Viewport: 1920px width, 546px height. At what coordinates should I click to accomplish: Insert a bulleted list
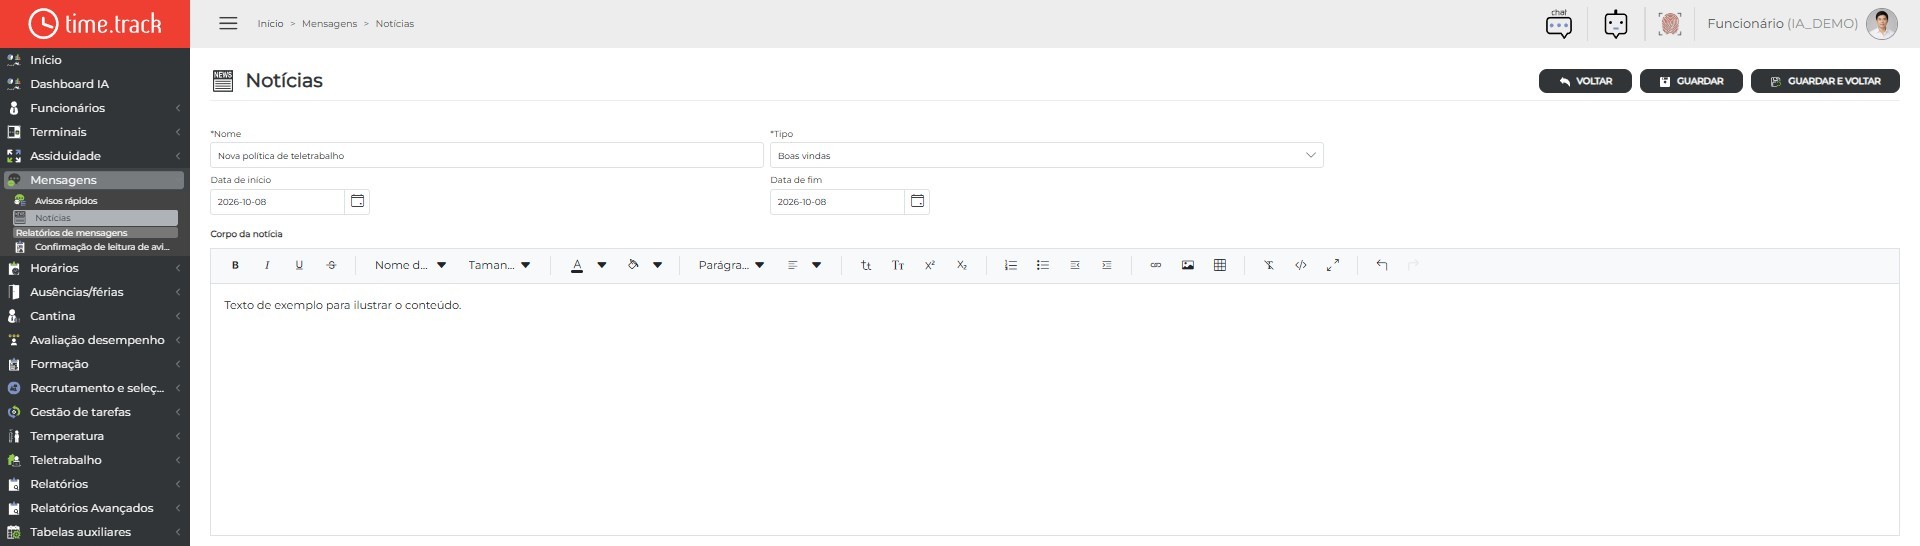pos(1043,265)
